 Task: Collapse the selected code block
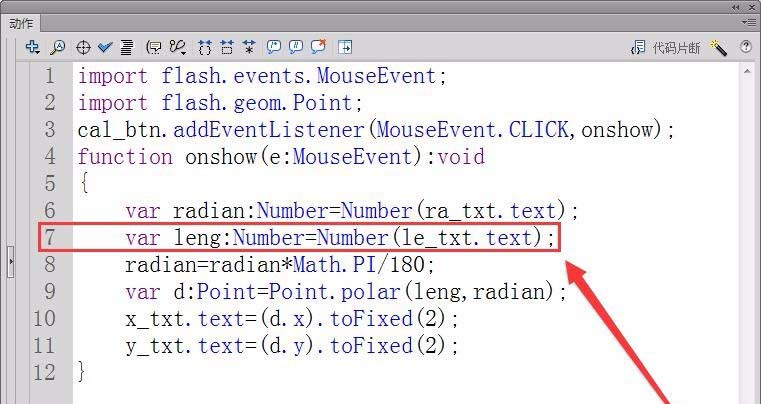click(x=227, y=47)
